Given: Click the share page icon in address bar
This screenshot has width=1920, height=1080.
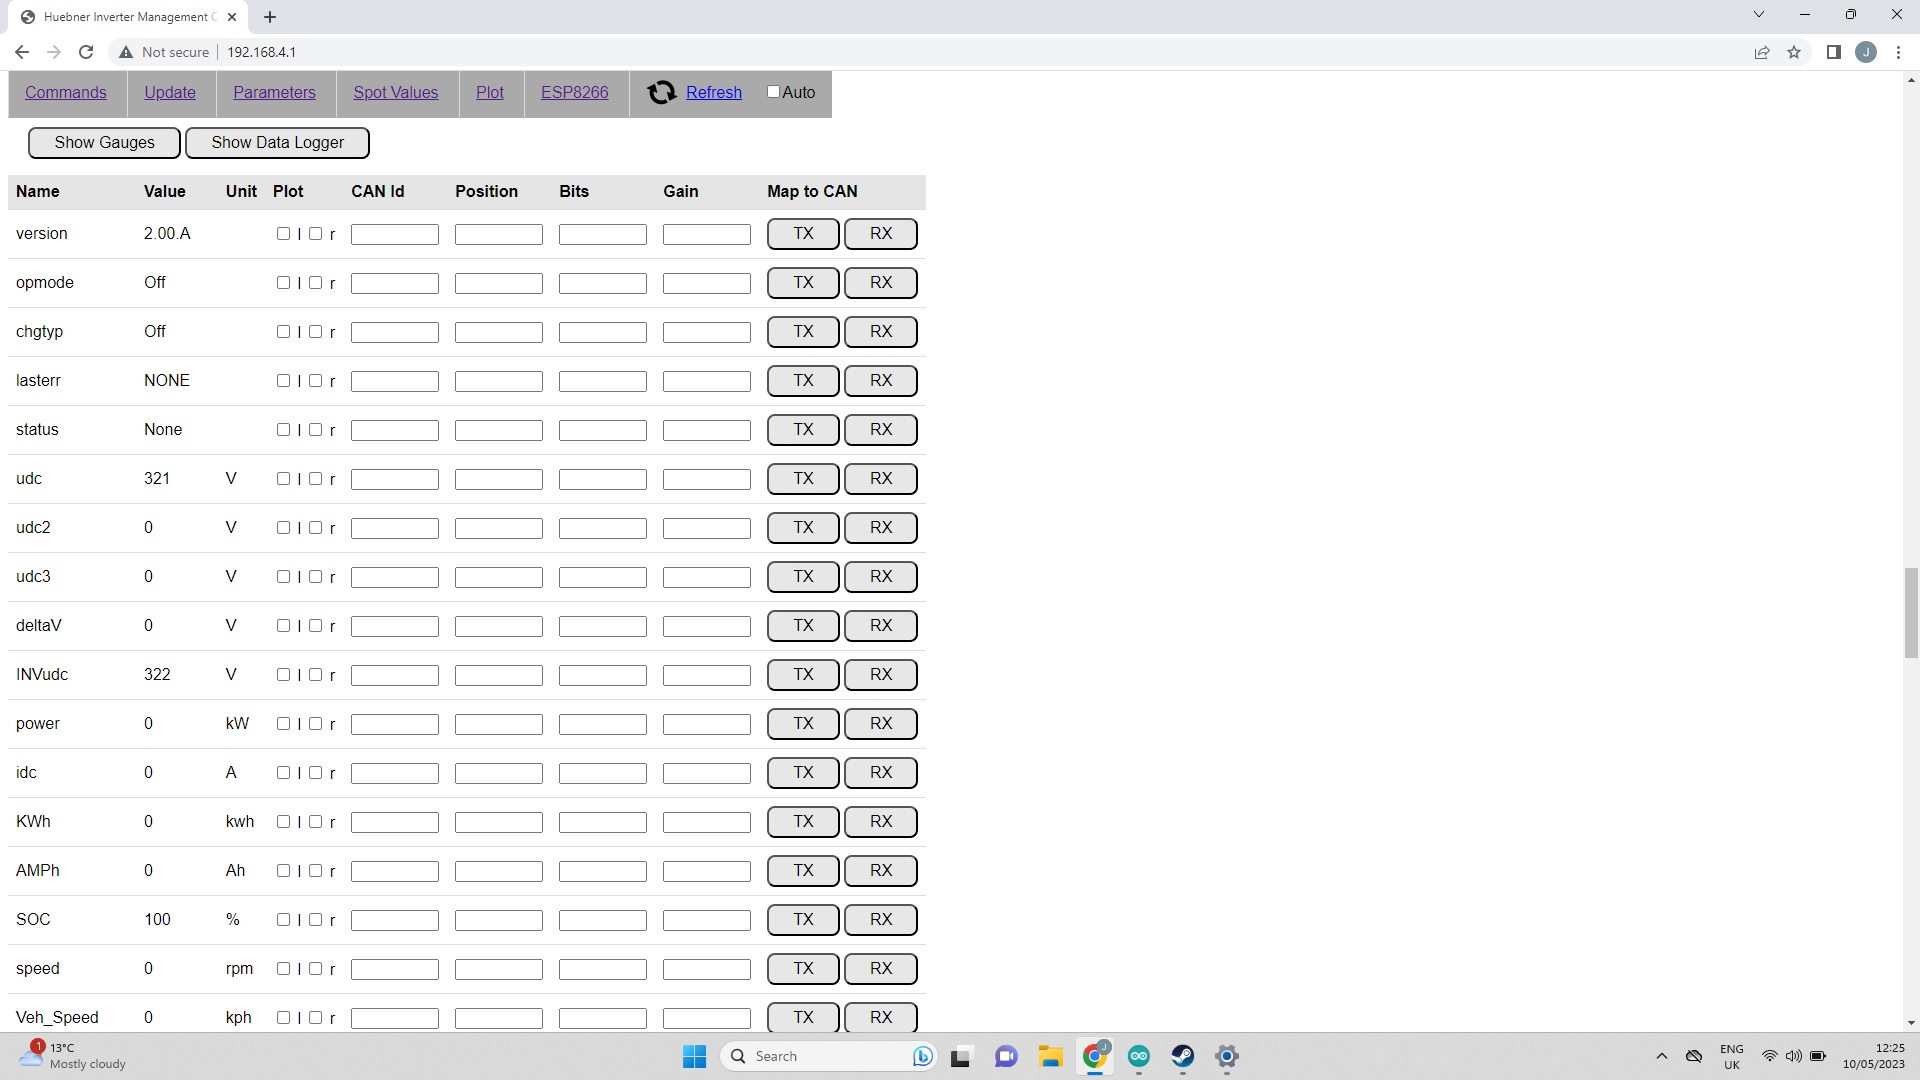Looking at the screenshot, I should pyautogui.click(x=1762, y=52).
